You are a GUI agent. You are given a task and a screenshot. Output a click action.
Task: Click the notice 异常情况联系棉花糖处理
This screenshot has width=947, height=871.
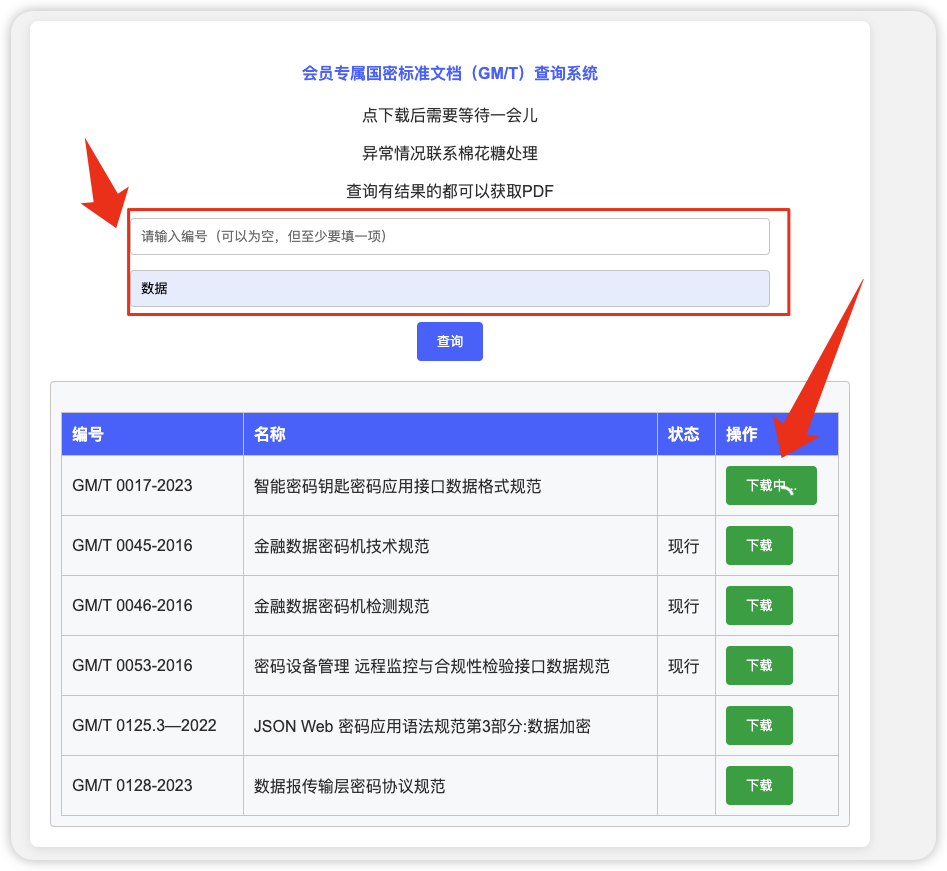[450, 153]
